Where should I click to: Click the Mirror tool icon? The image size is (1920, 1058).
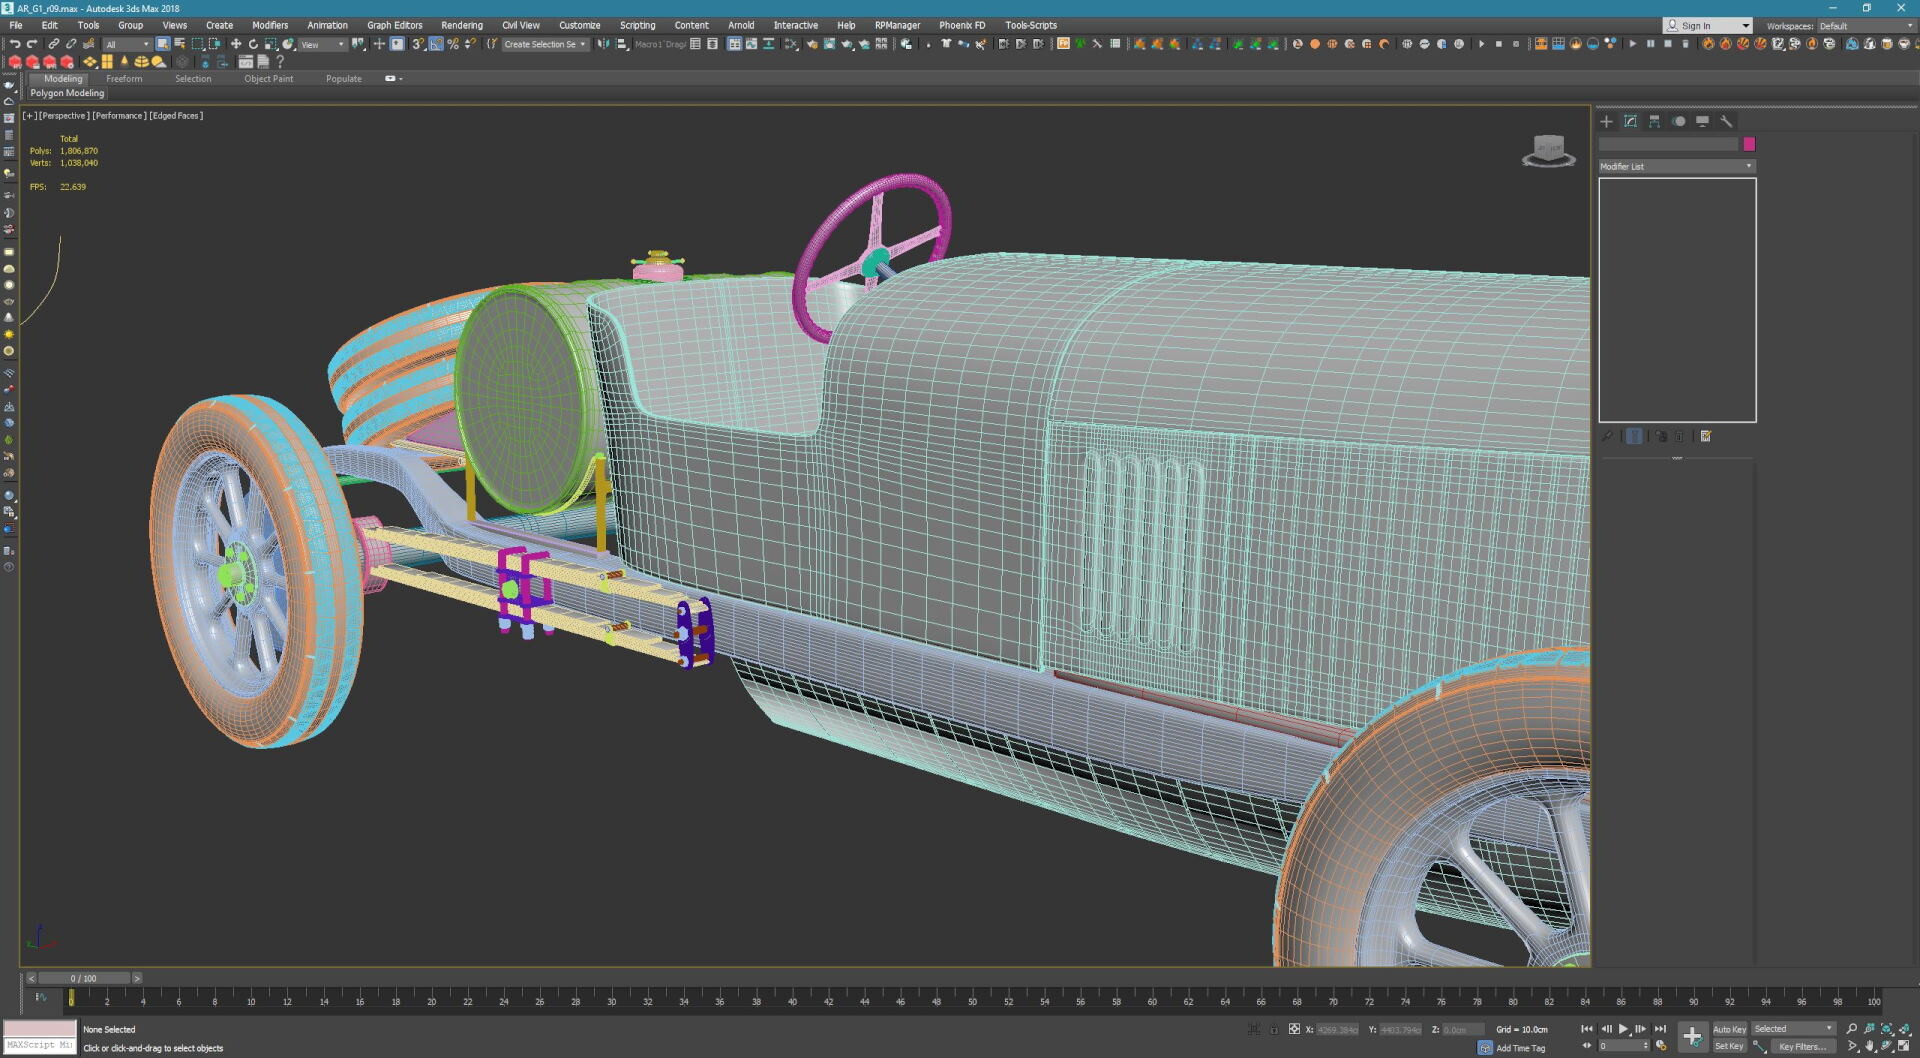603,44
